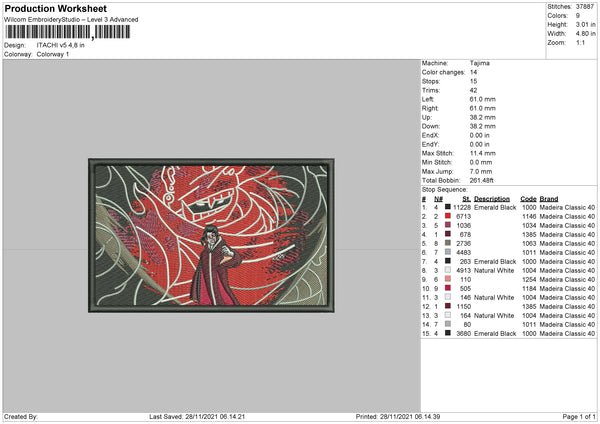Select the white swatch in stop row 8

(x=448, y=270)
